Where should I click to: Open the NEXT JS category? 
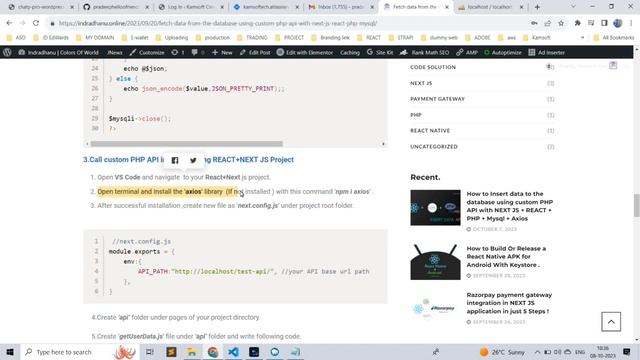(421, 83)
